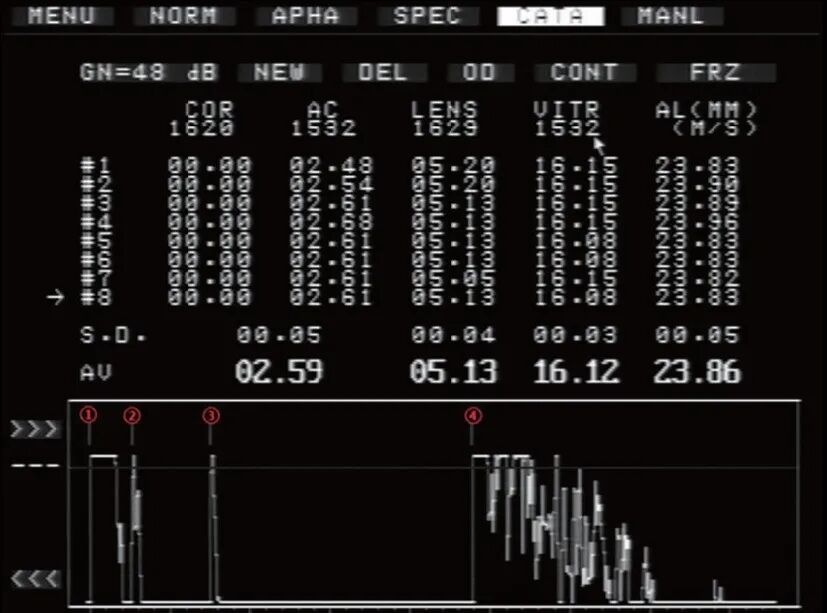Click the average VITR value 16.12
This screenshot has height=613, width=827.
click(x=576, y=371)
